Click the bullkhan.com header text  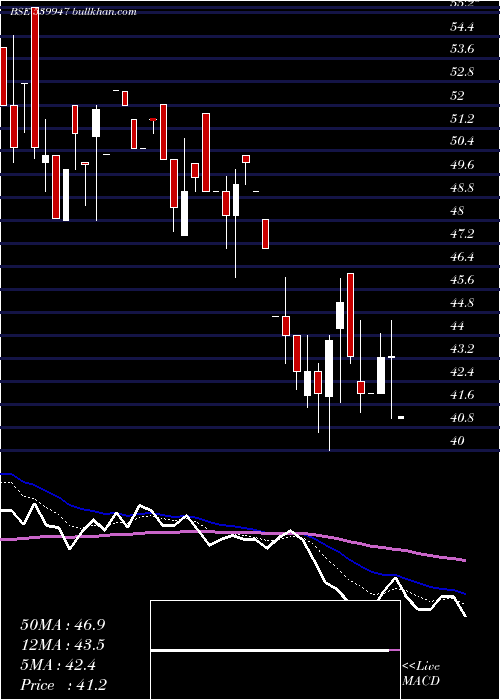[104, 12]
